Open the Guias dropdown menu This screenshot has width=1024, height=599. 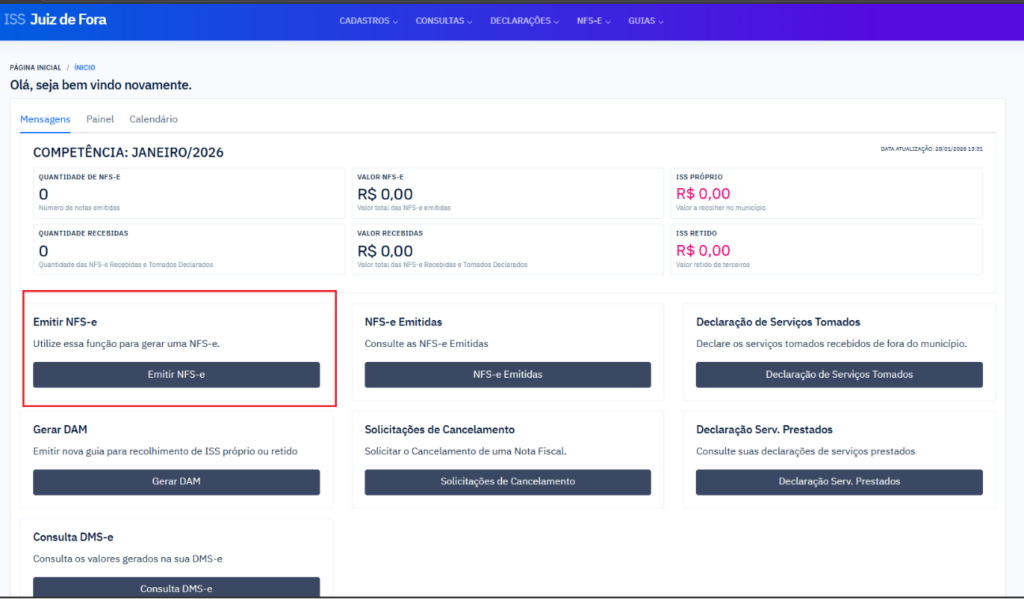tap(645, 21)
